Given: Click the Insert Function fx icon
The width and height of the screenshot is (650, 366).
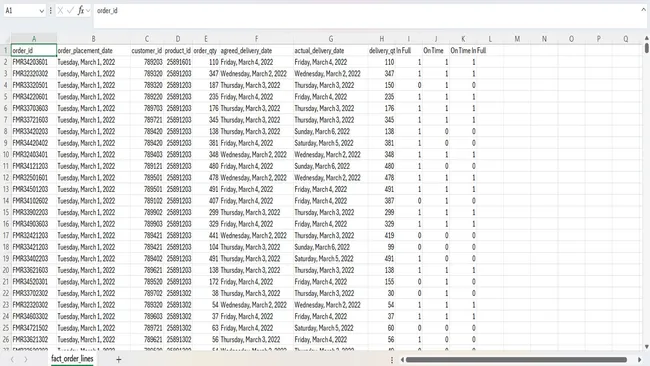Looking at the screenshot, I should (x=80, y=11).
